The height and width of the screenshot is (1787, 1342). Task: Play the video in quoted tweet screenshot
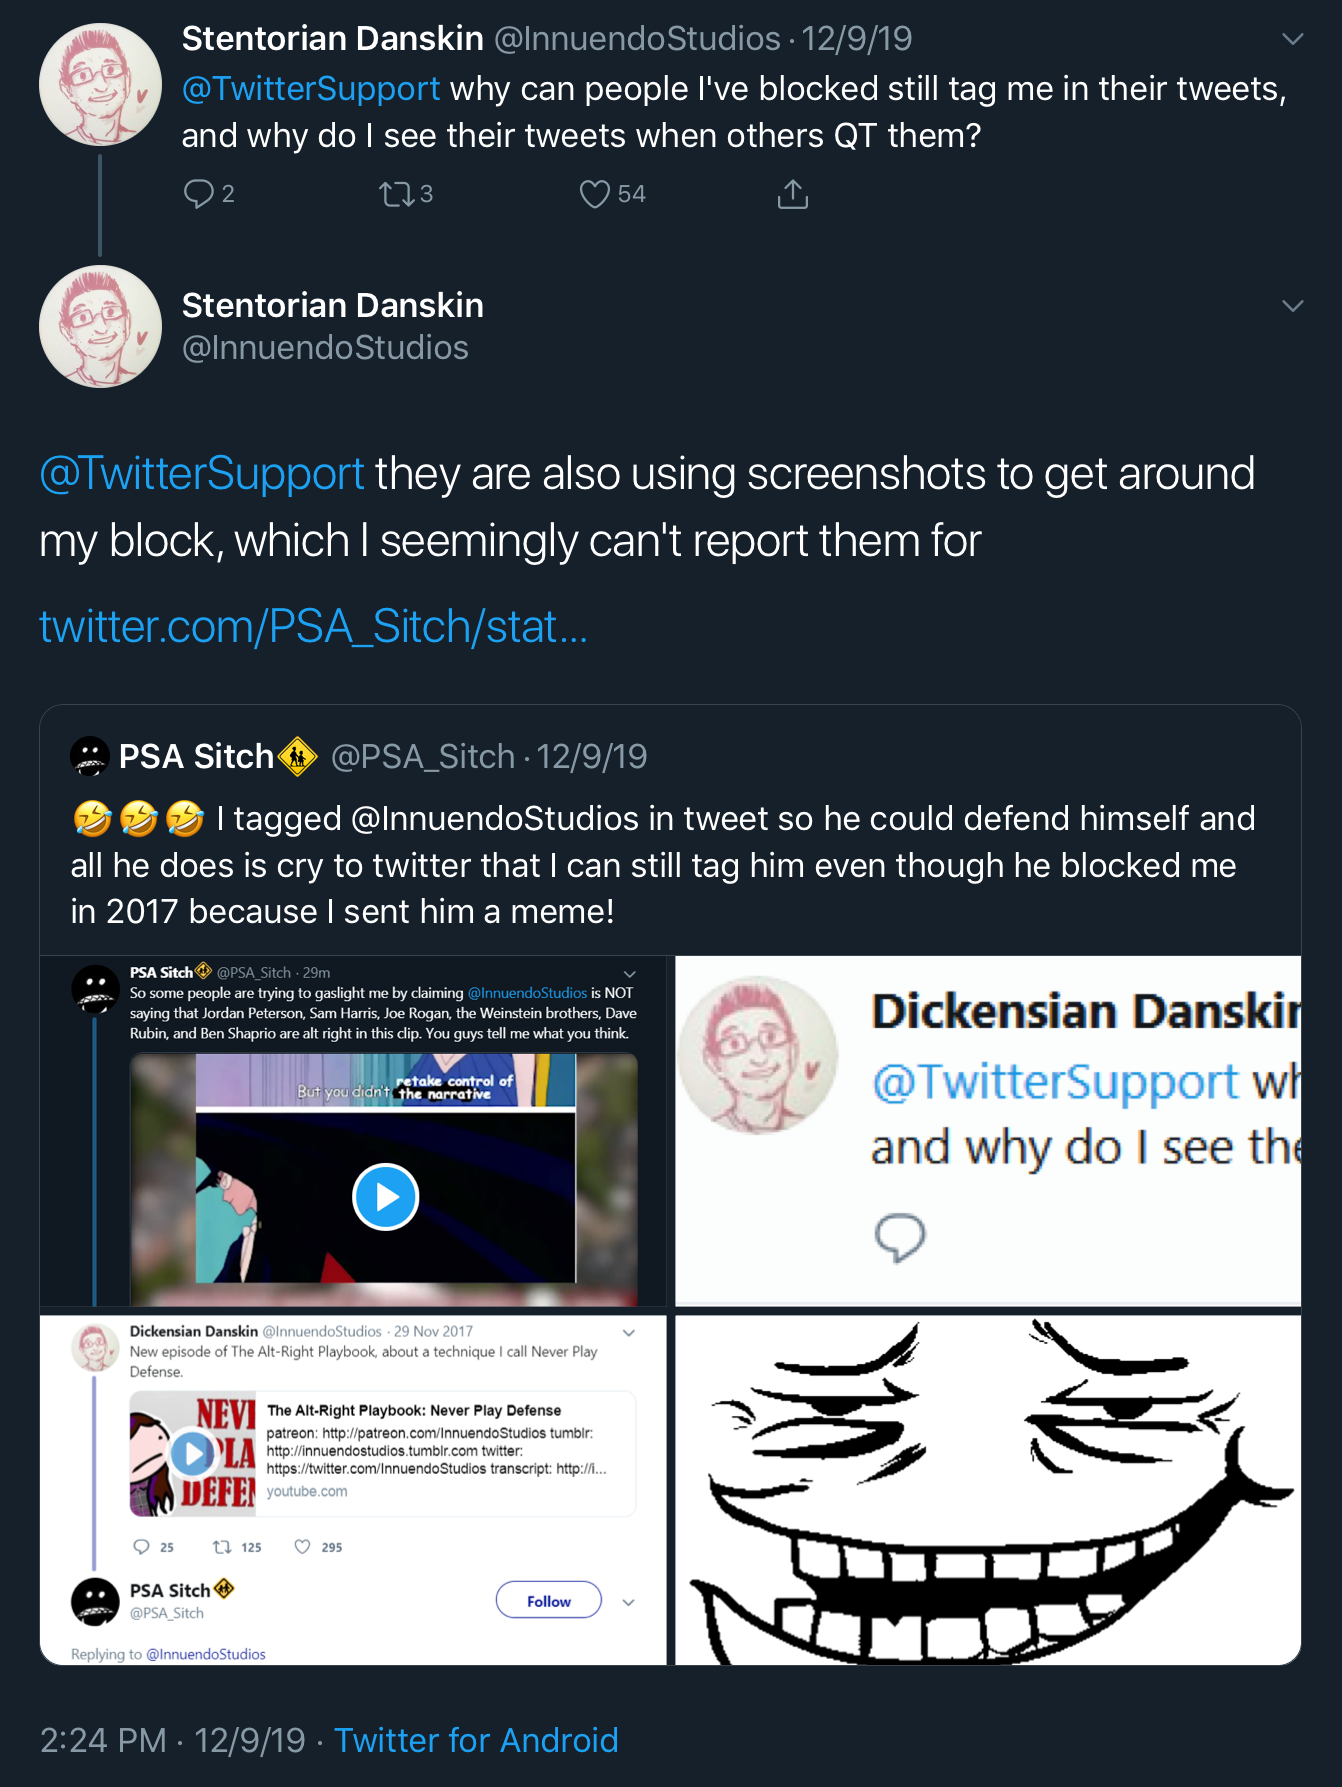pos(385,1197)
